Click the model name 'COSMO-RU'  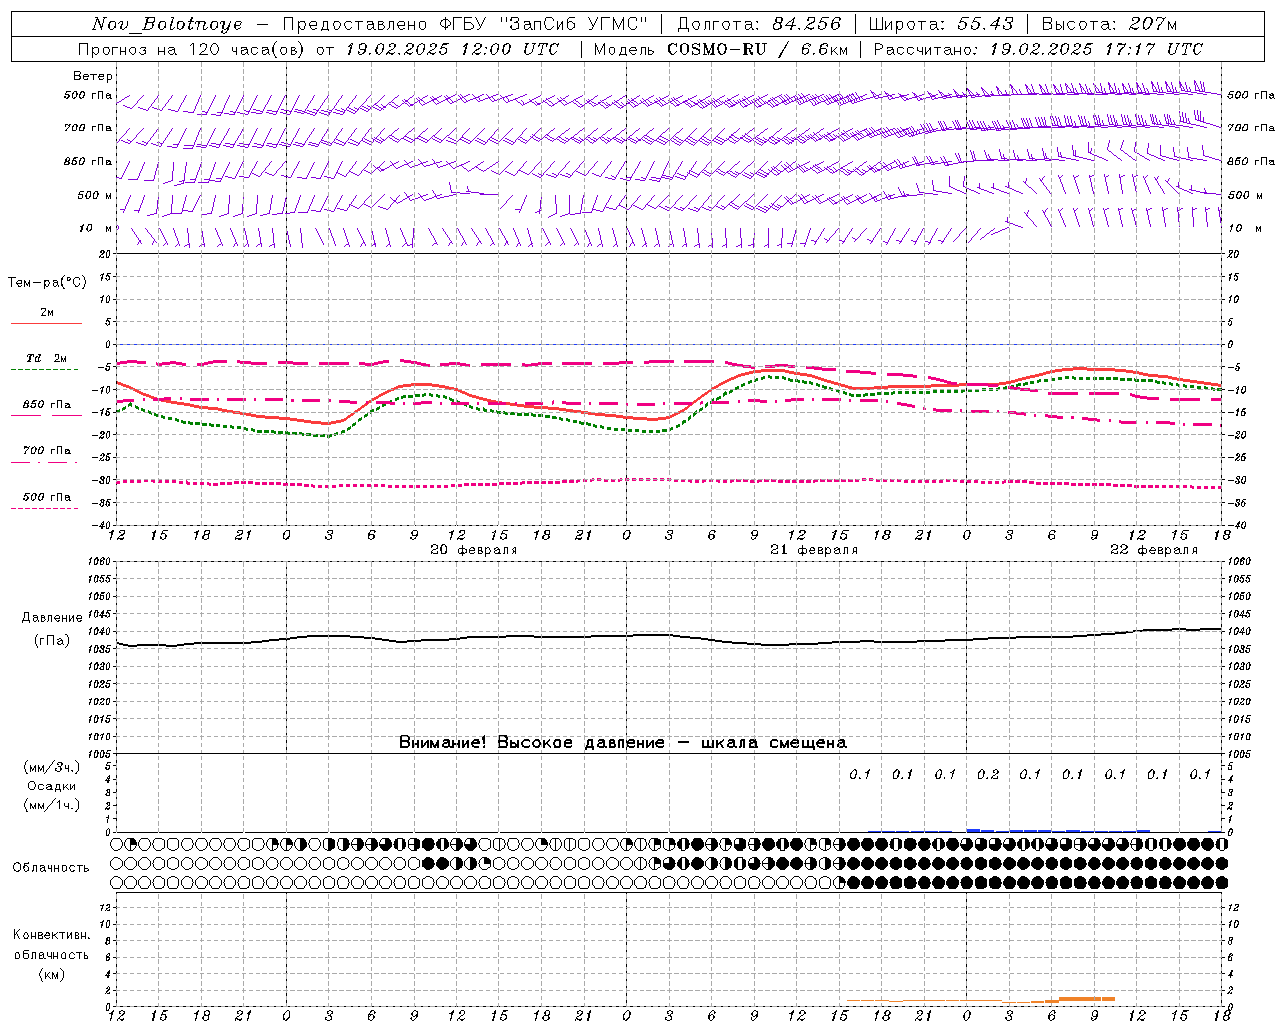coord(717,49)
